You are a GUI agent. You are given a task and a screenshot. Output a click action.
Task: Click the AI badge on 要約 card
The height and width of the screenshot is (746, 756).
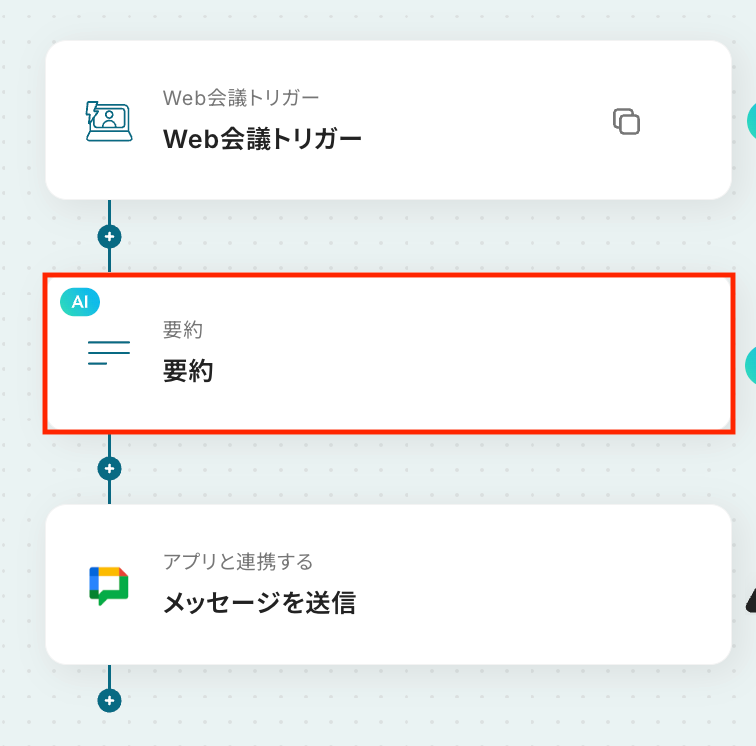[x=80, y=302]
